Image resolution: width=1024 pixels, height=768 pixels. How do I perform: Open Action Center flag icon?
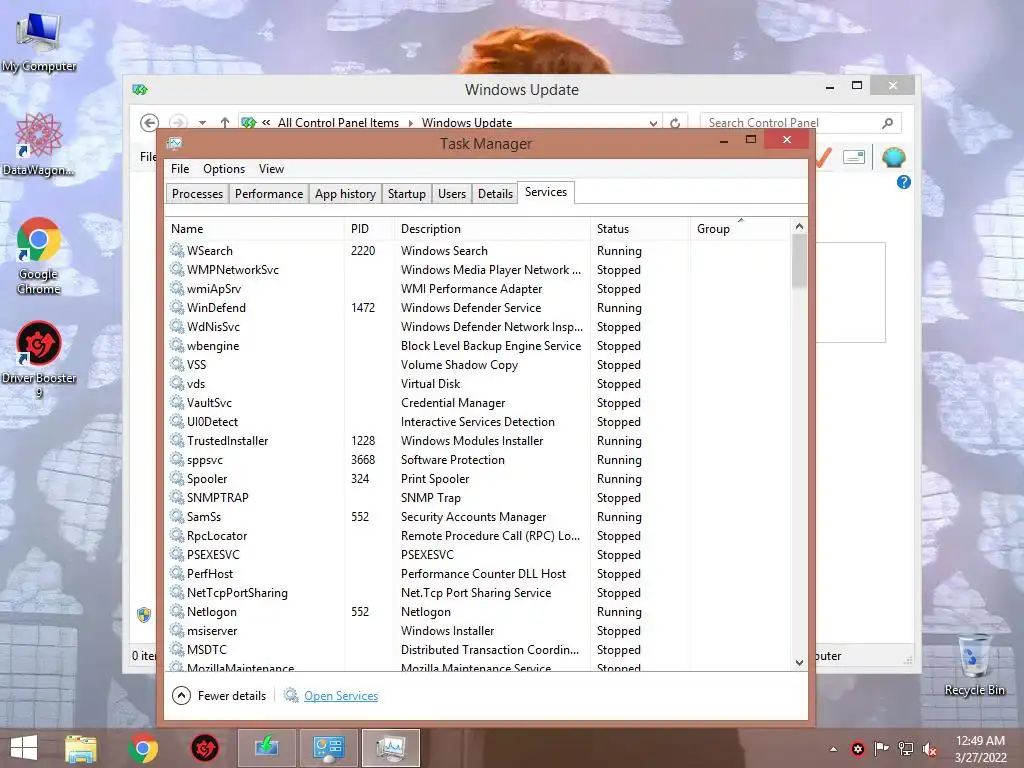(x=882, y=749)
